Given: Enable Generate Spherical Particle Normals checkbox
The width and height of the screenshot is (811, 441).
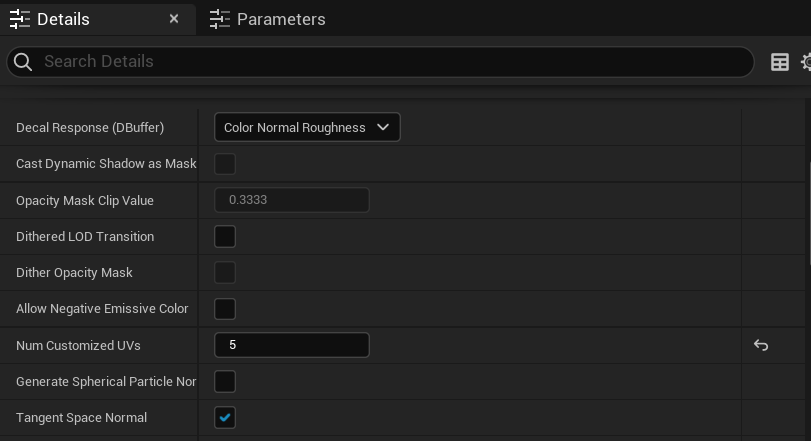Looking at the screenshot, I should click(x=225, y=381).
